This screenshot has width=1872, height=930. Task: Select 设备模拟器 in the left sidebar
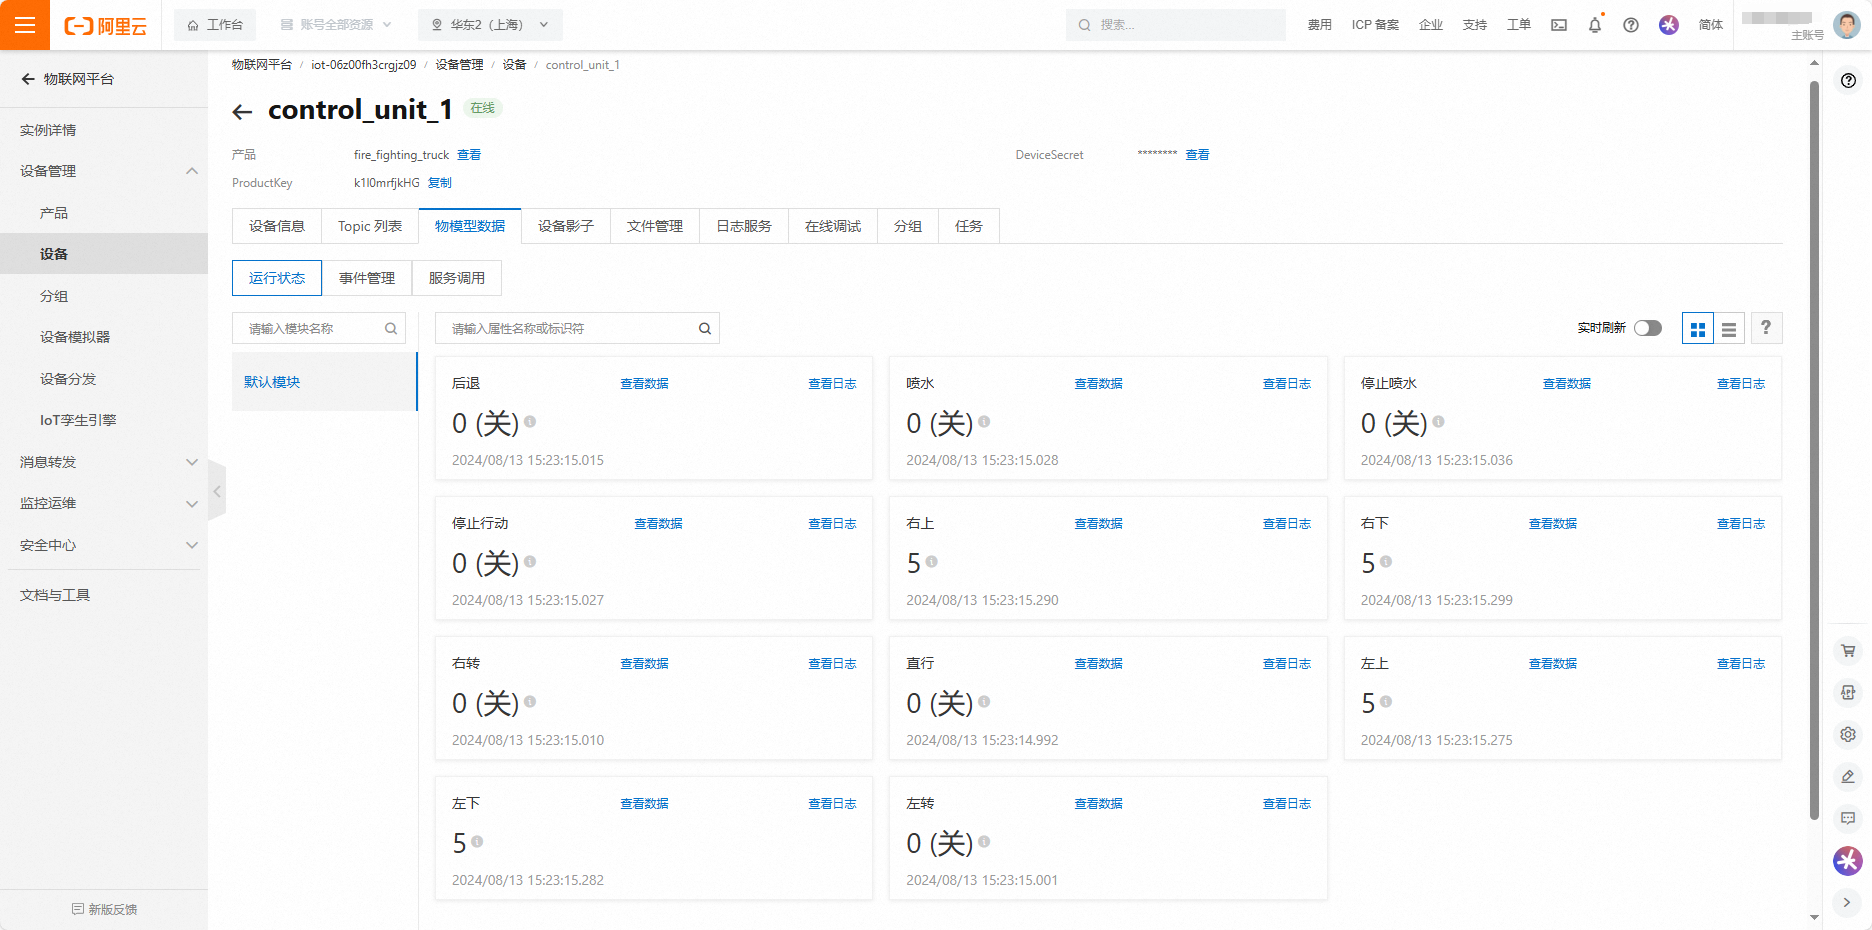point(75,337)
